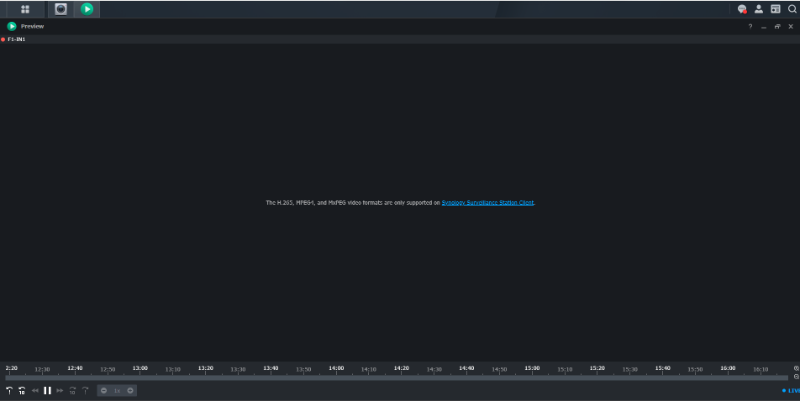Click the 15:00 mark on timeline
Image resolution: width=800 pixels, height=401 pixels.
532,368
